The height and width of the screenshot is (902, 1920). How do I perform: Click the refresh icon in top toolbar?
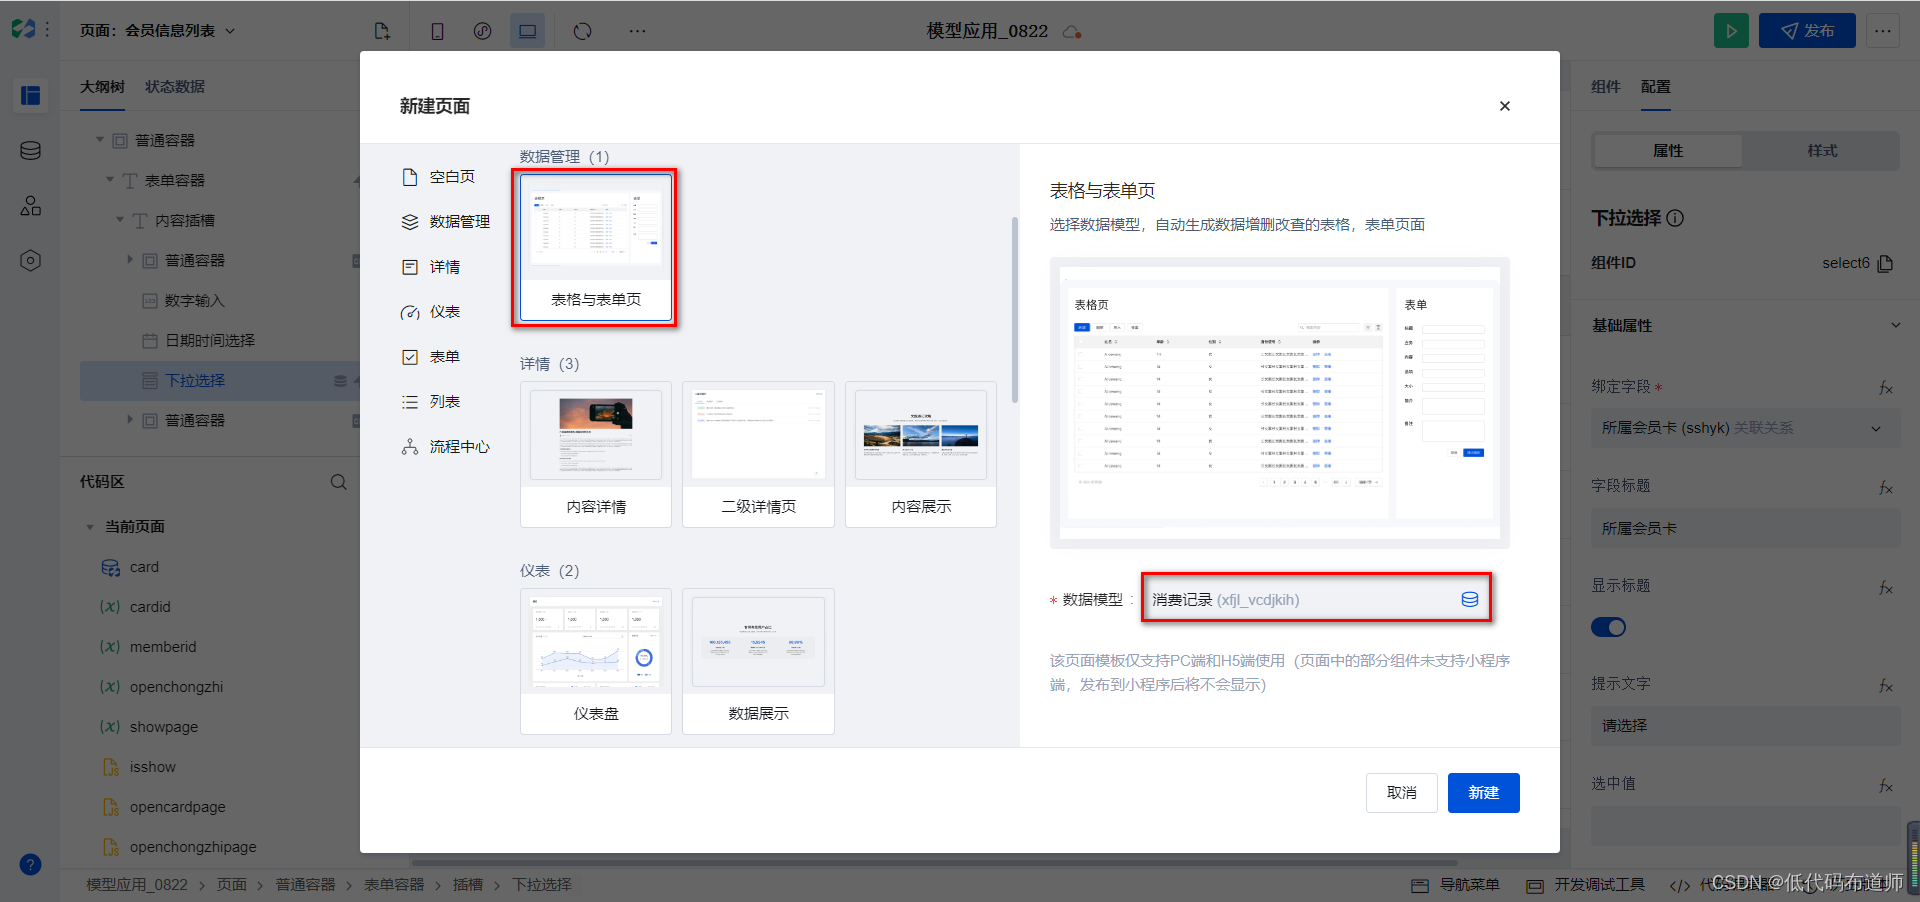582,31
